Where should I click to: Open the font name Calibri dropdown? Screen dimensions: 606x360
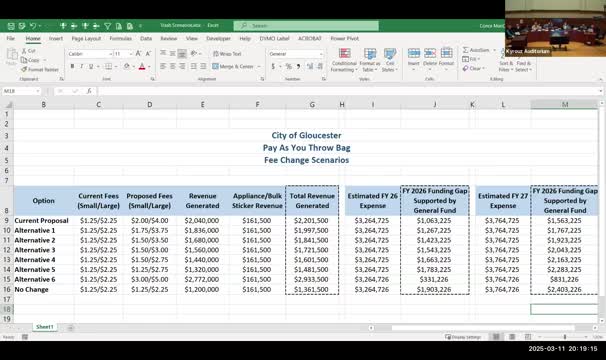click(x=110, y=54)
